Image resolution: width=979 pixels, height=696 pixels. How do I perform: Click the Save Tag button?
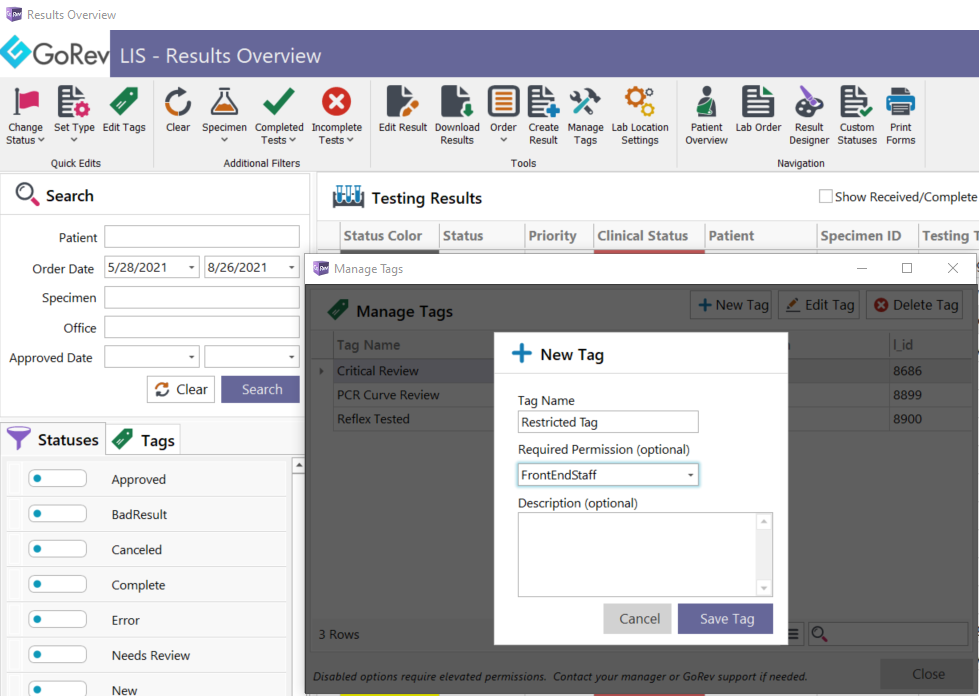point(726,619)
